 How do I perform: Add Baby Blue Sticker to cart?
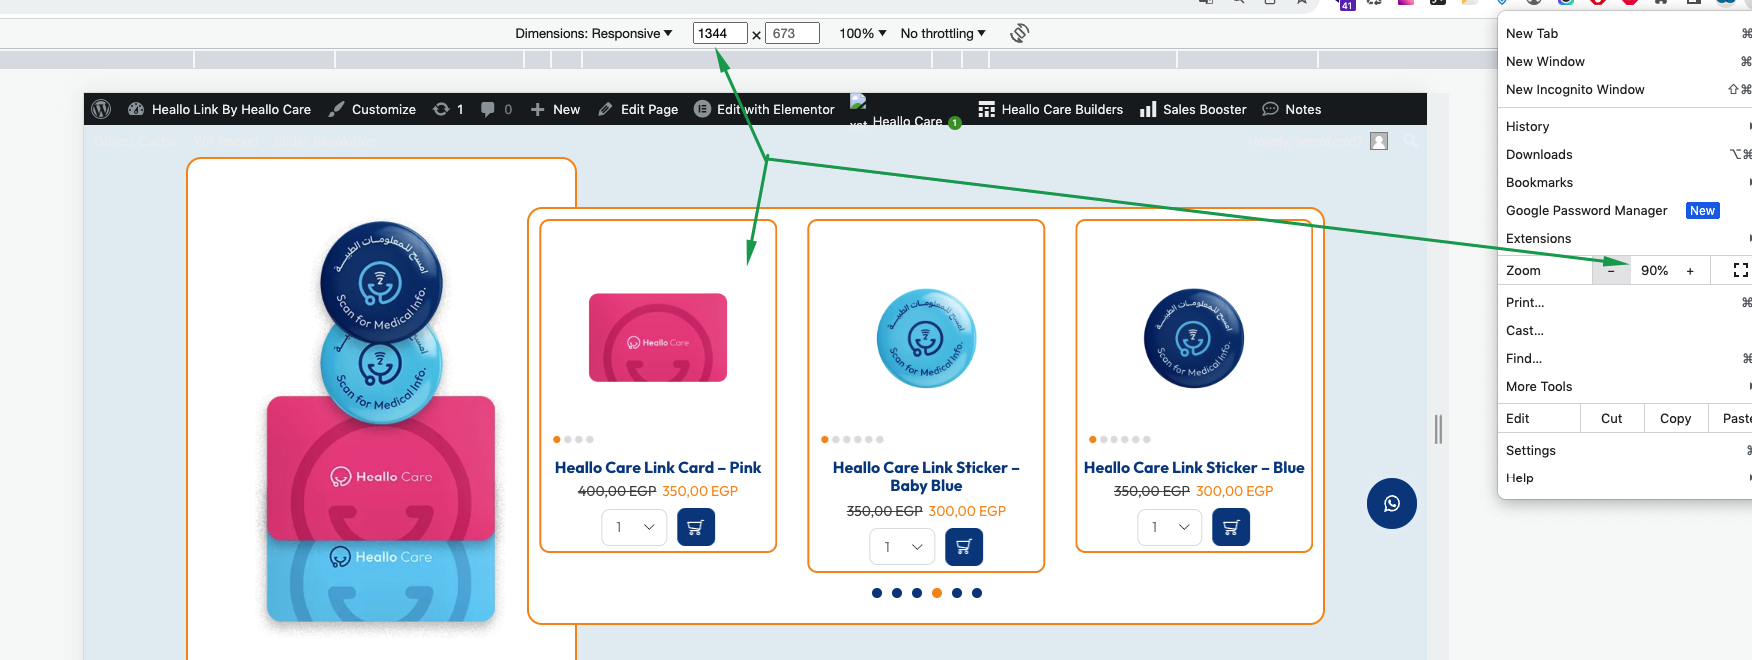(x=964, y=547)
